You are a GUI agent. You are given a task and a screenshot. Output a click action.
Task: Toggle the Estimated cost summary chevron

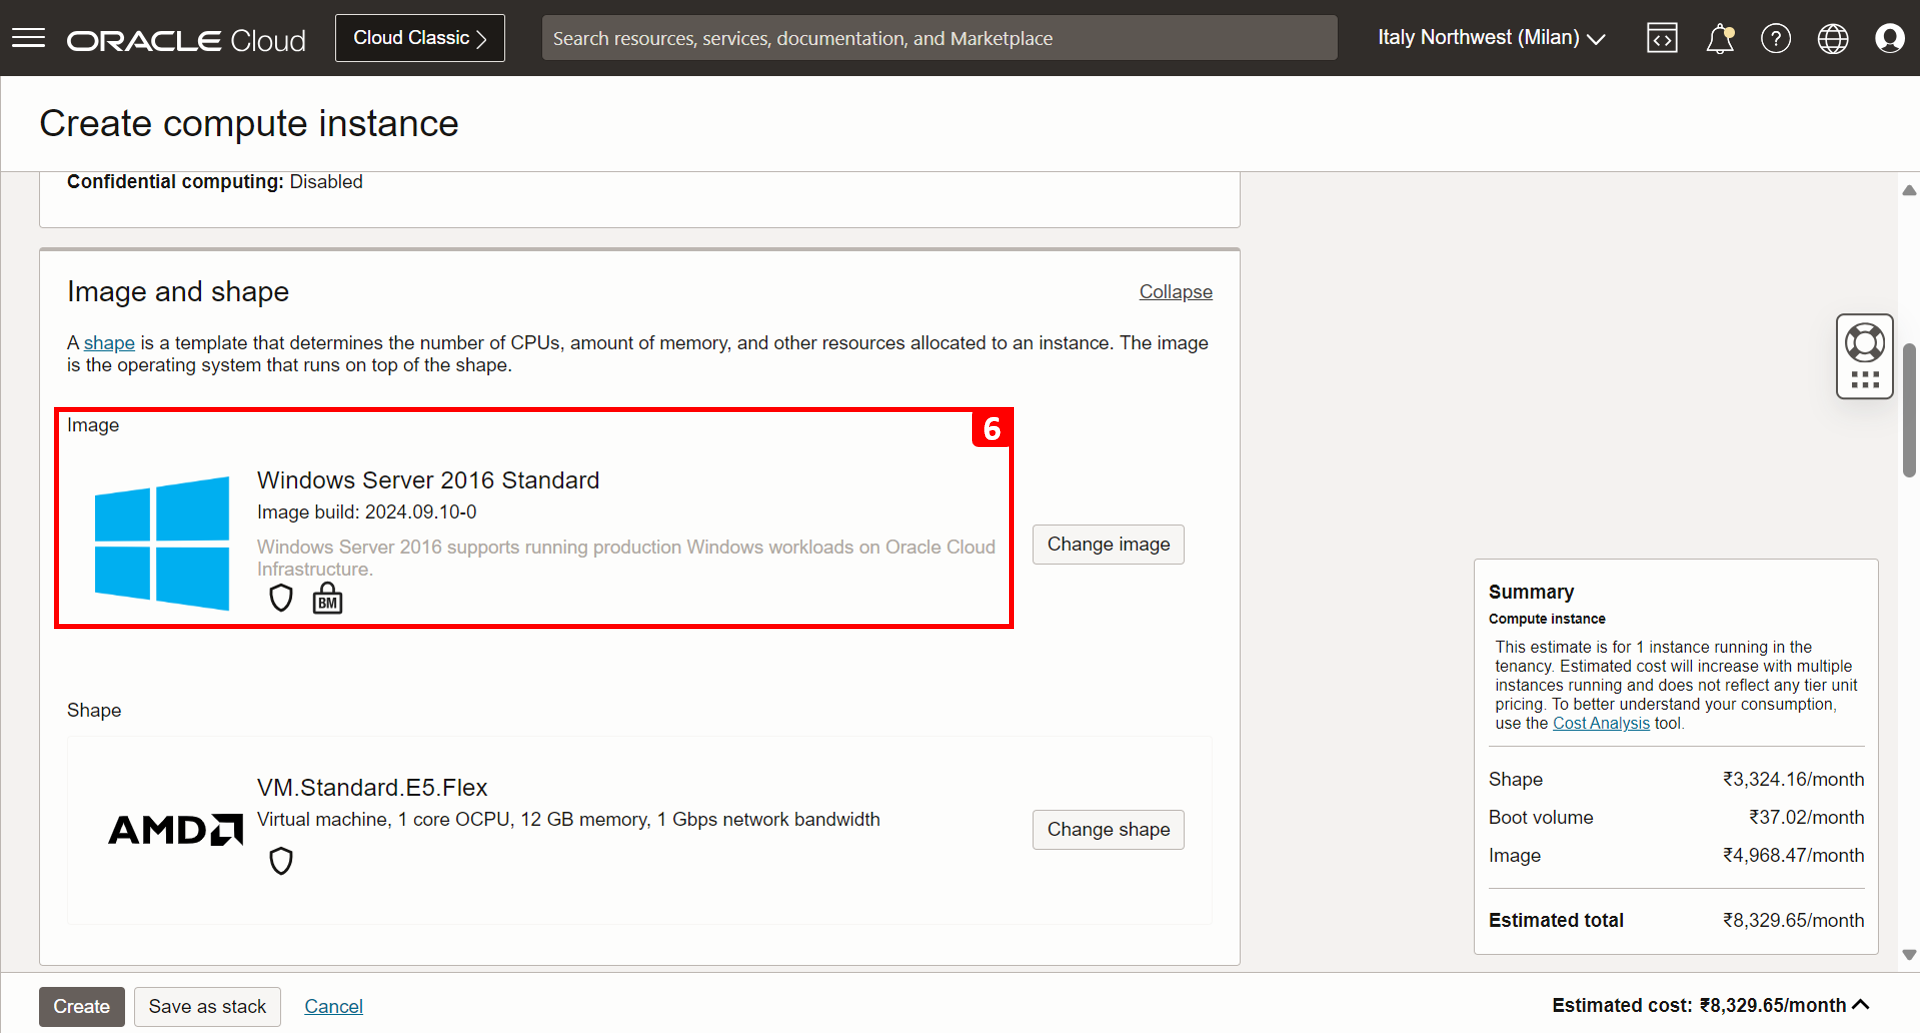tap(1860, 1005)
